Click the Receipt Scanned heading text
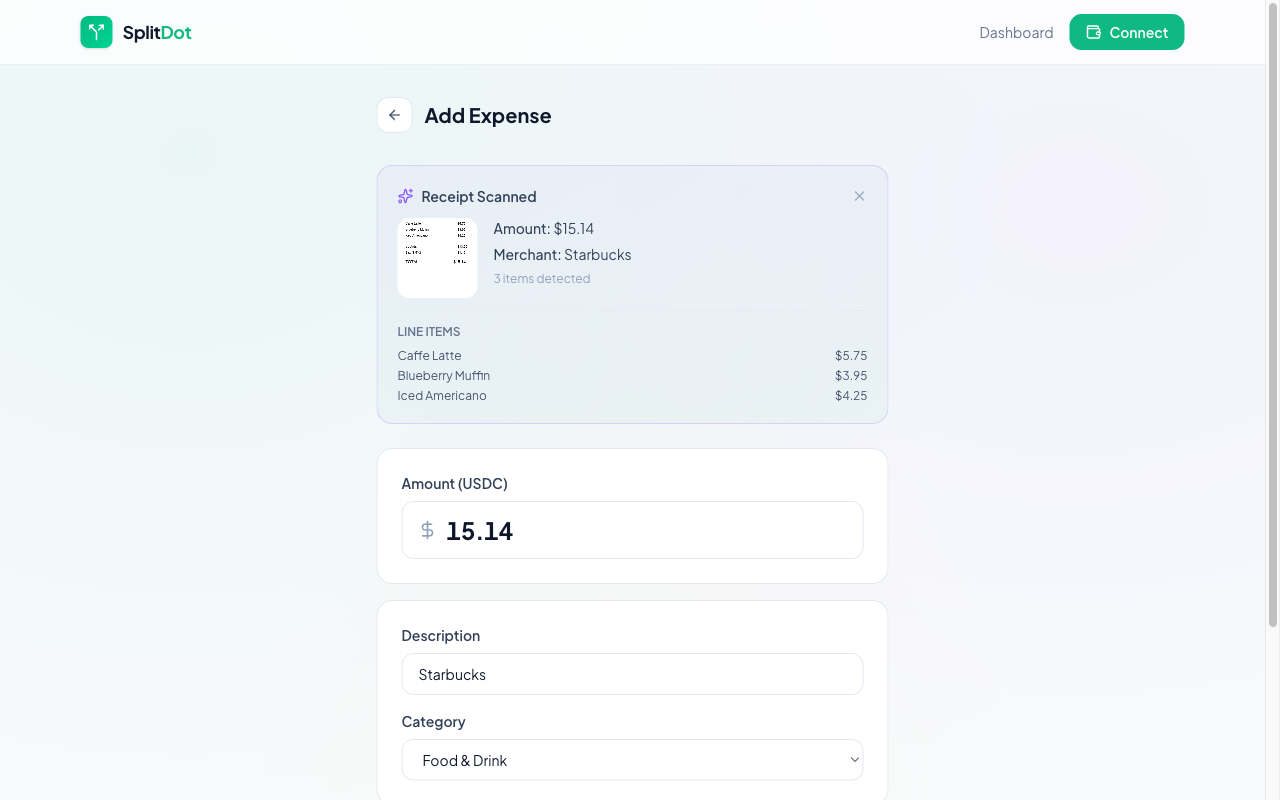This screenshot has width=1280, height=800. click(478, 197)
